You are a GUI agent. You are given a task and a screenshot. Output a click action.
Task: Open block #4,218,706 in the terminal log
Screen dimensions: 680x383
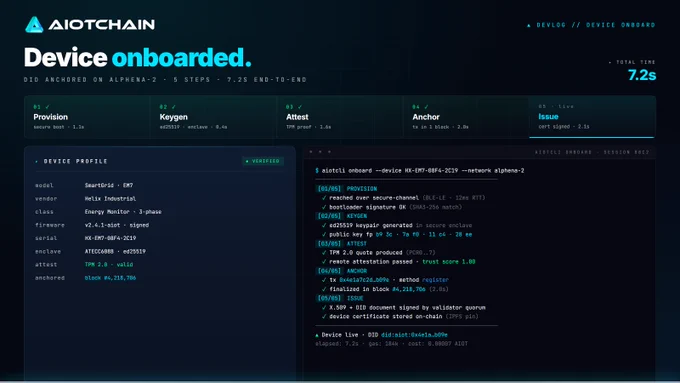(409, 289)
